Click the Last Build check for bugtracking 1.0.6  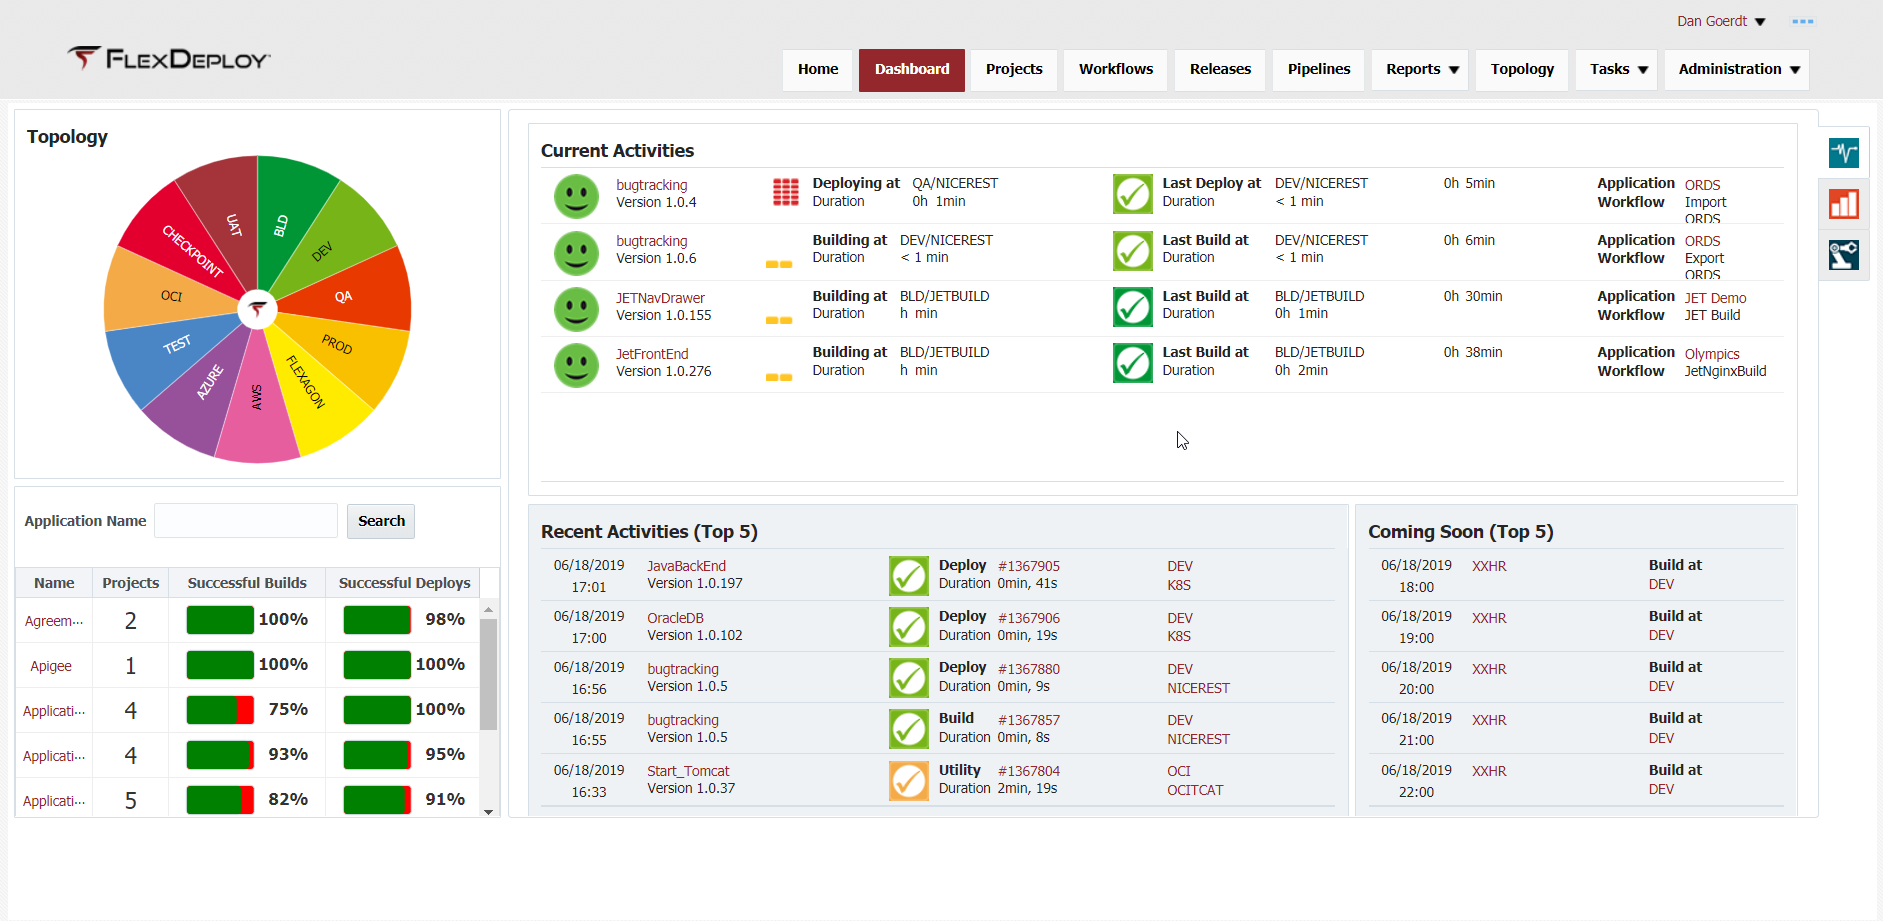coord(1133,251)
